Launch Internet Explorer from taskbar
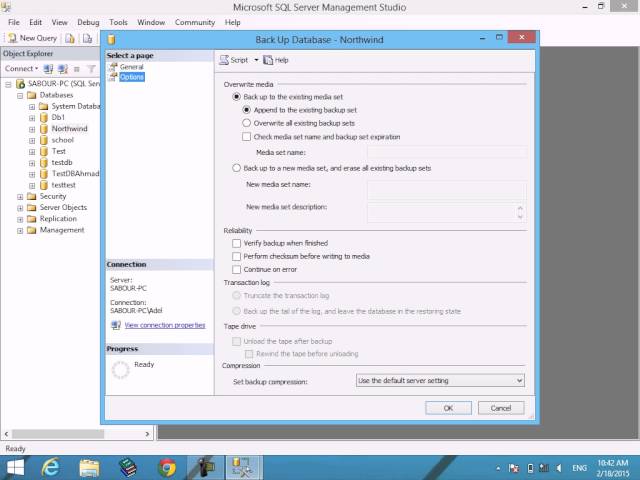This screenshot has height=480, width=640. [x=50, y=468]
